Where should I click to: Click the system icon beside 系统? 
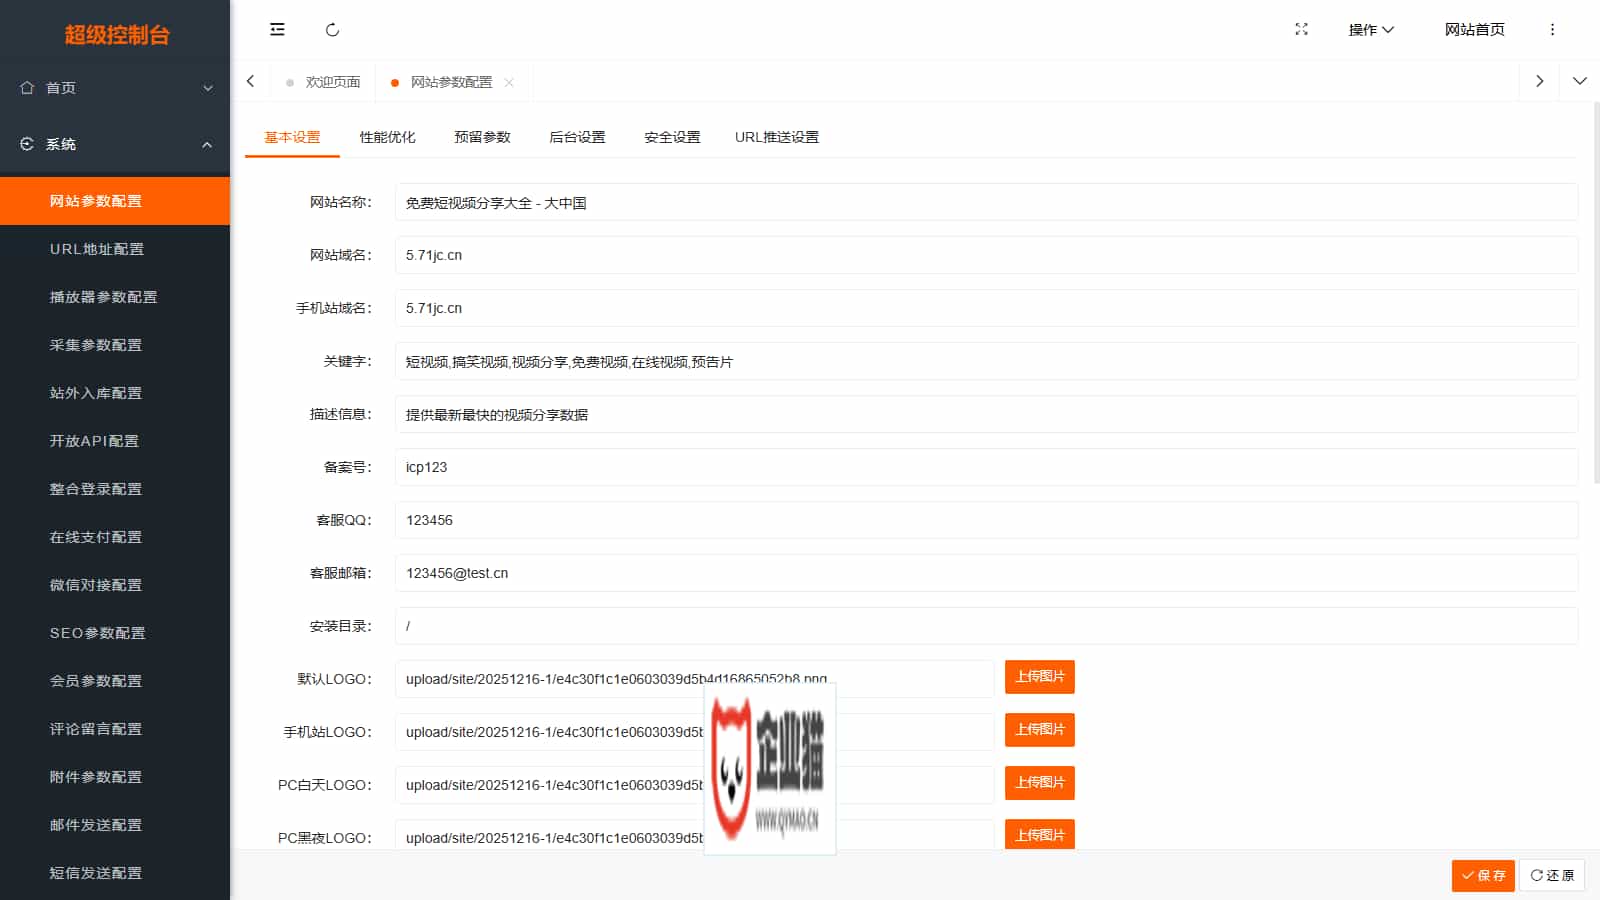27,144
